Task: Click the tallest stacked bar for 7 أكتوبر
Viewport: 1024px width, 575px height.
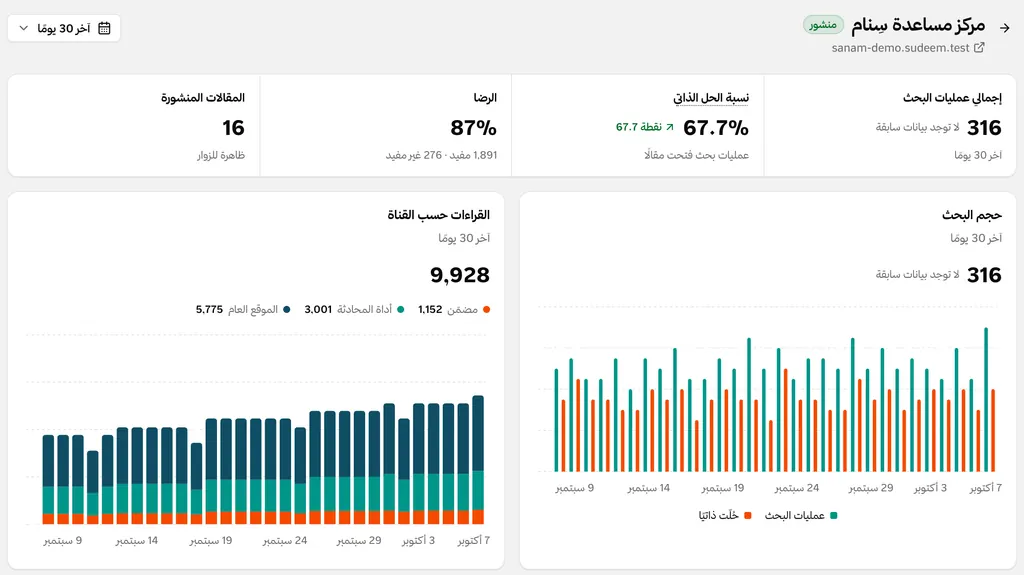Action: point(478,460)
